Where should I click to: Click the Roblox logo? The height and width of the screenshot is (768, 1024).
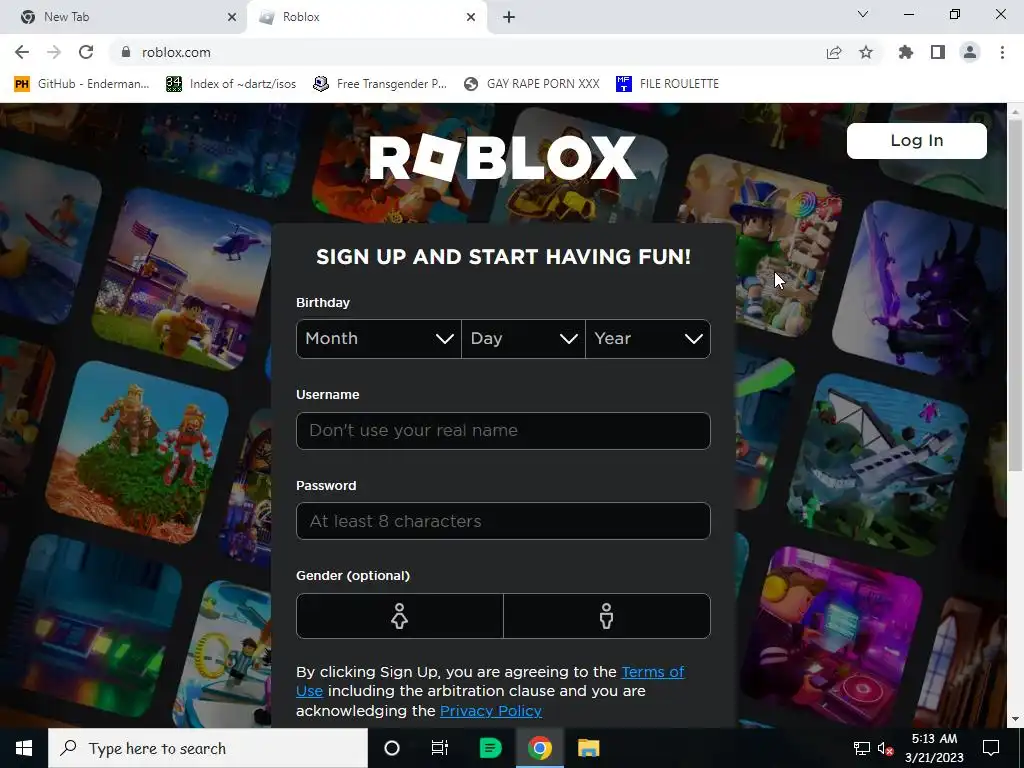[502, 157]
